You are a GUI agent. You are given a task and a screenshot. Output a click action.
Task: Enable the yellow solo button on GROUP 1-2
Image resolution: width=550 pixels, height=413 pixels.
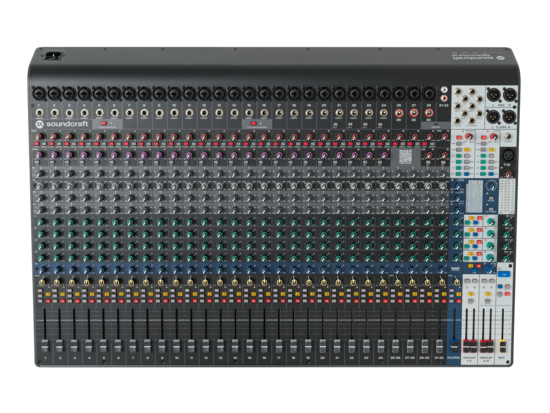point(471,294)
